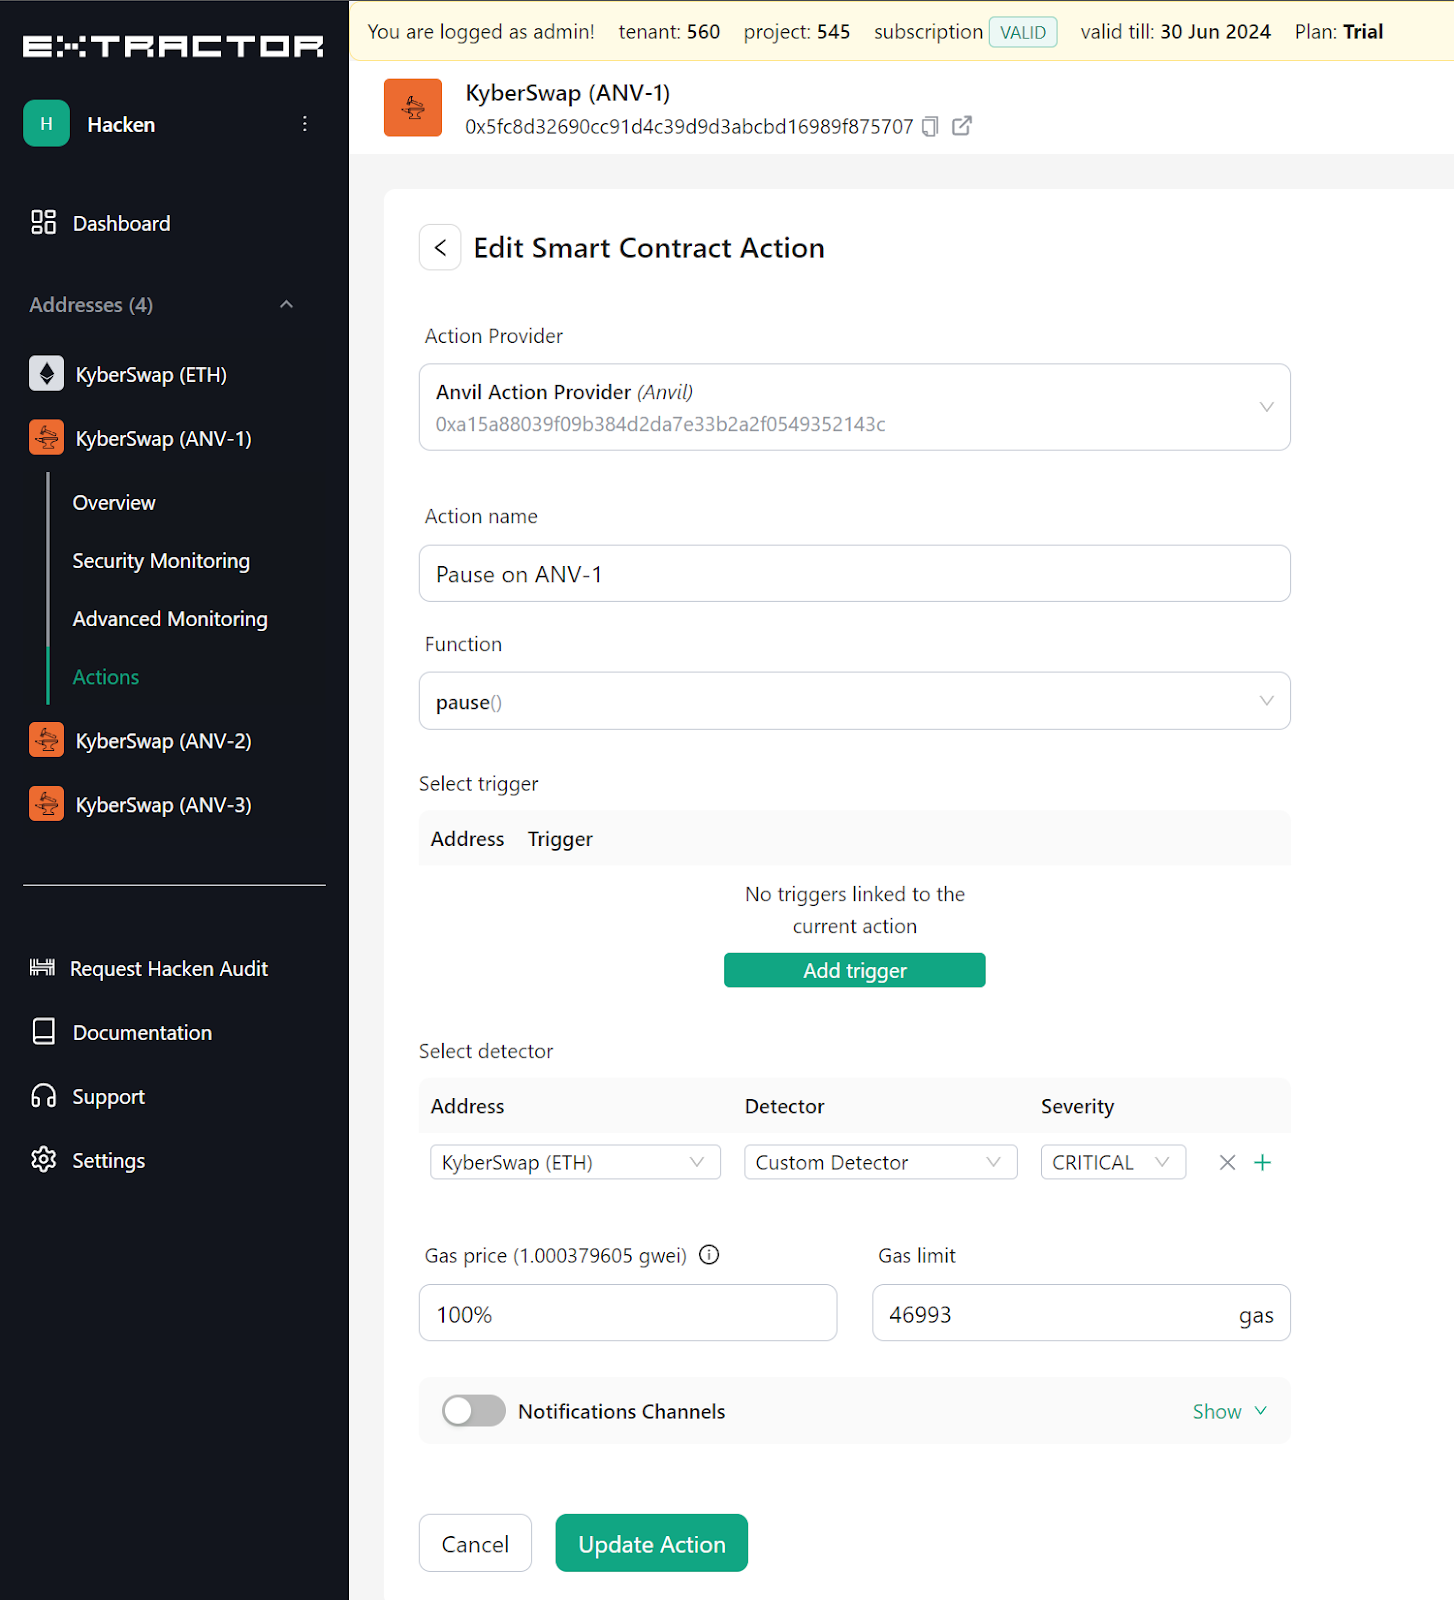Open the address in explorer via the external link icon

pyautogui.click(x=962, y=125)
